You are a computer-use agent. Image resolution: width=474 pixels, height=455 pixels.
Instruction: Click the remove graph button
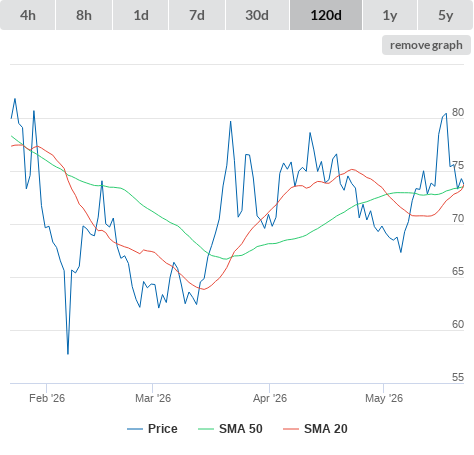click(426, 45)
